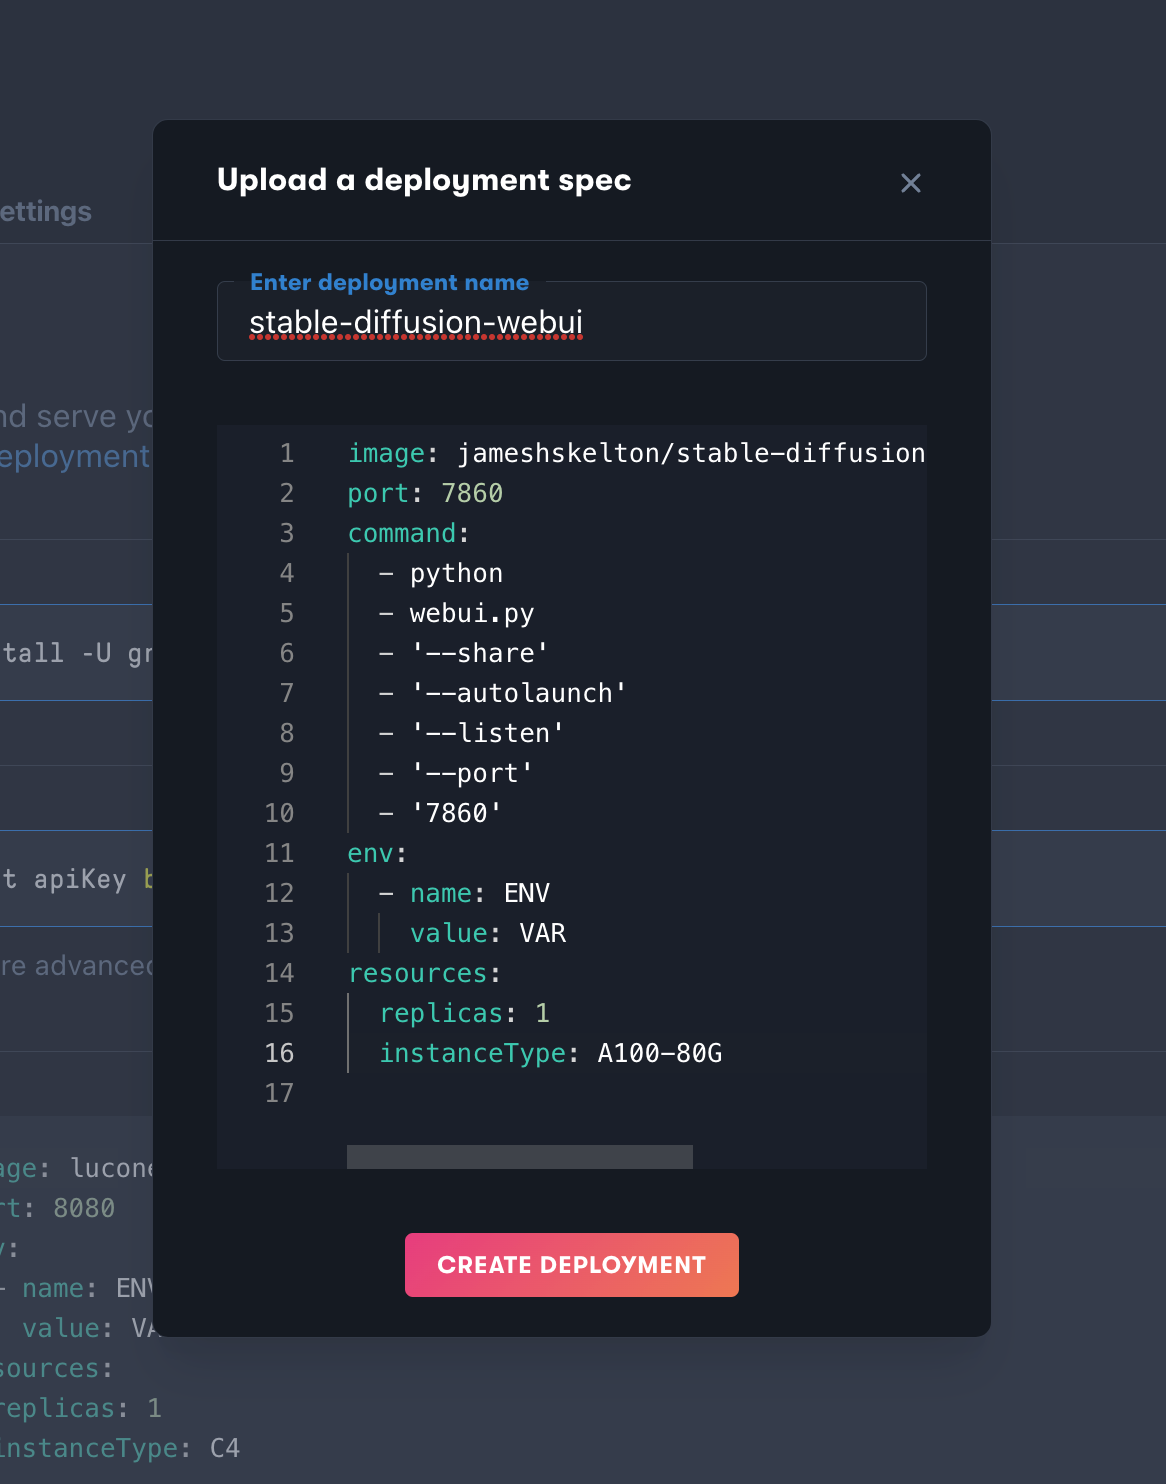The height and width of the screenshot is (1484, 1166).
Task: Click the 'instanceType' key on line 16
Action: coord(472,1053)
